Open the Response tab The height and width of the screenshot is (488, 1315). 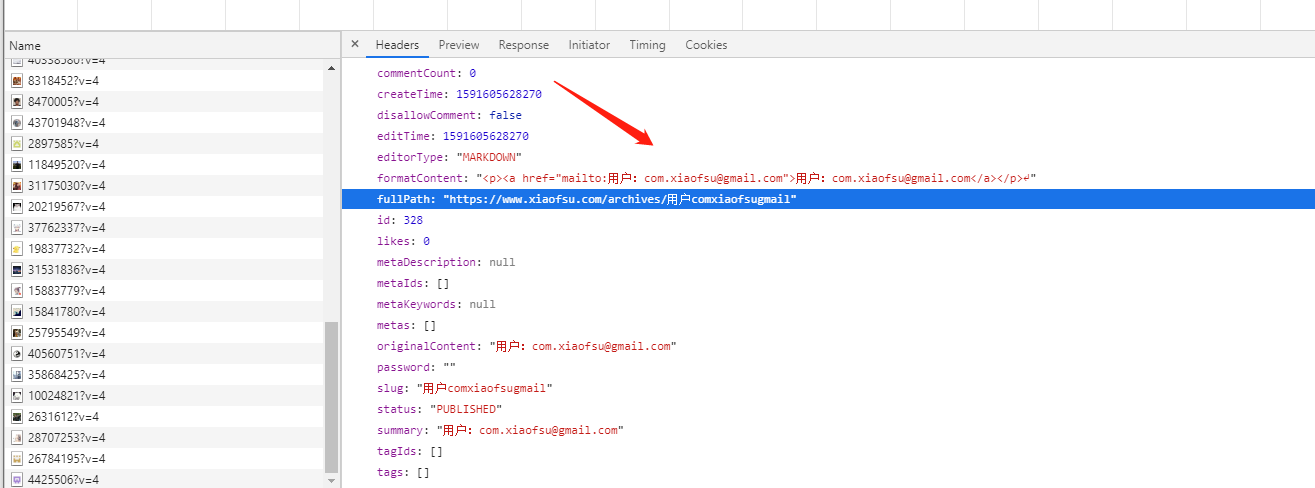(x=524, y=45)
